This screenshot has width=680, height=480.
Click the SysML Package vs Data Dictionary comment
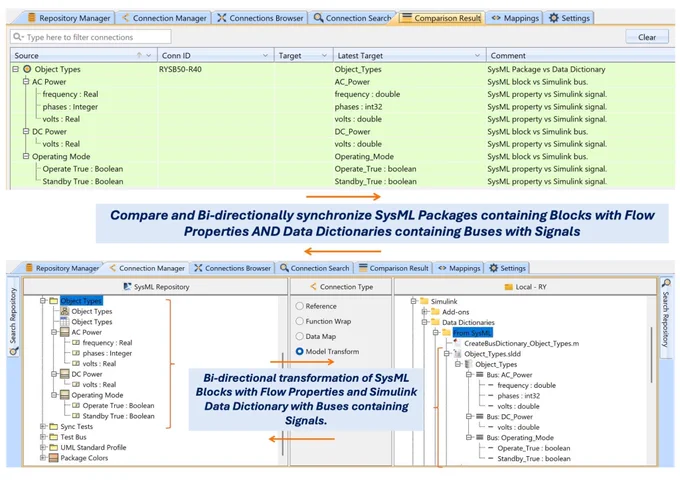(x=546, y=69)
